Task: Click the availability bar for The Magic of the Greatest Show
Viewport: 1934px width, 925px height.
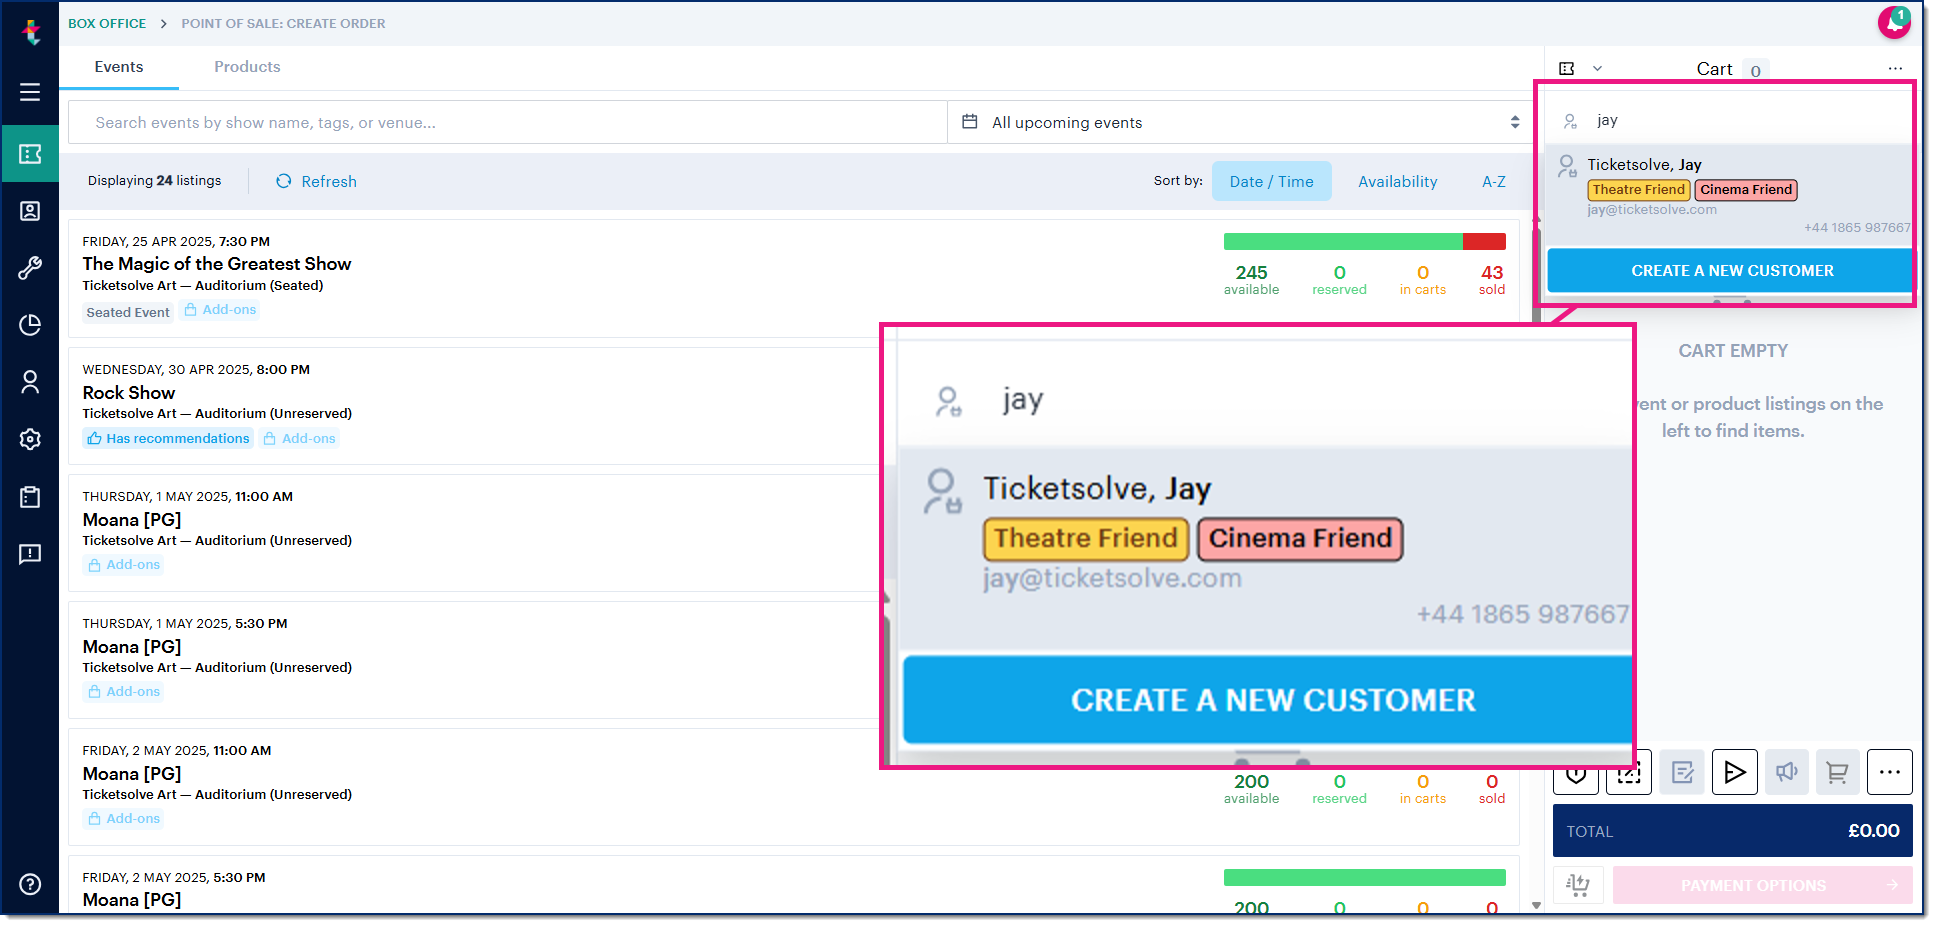Action: 1365,241
